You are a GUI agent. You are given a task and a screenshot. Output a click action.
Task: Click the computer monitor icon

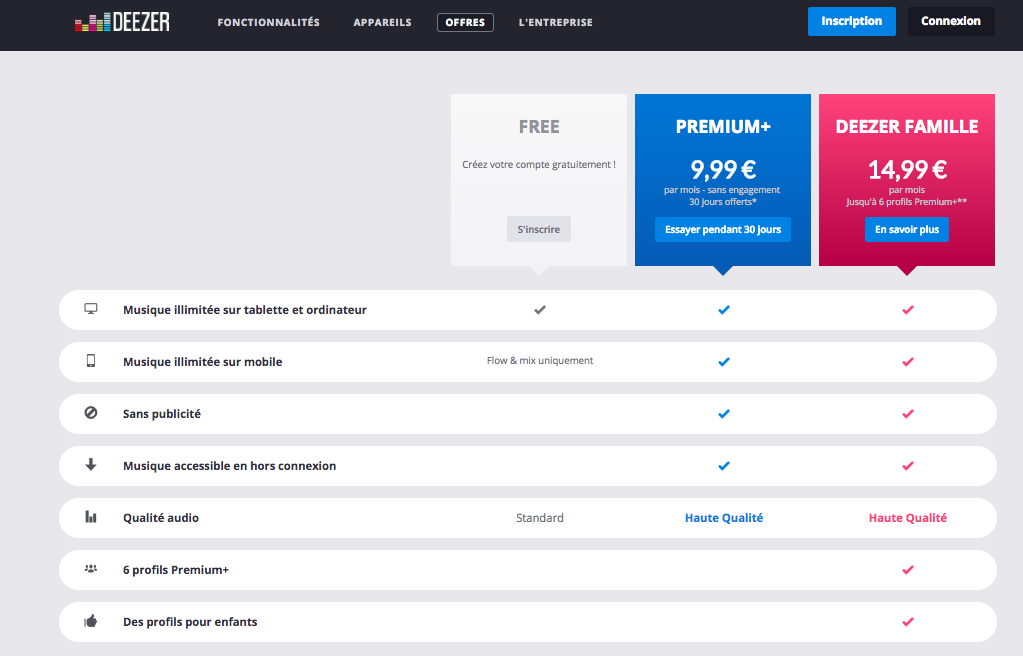pyautogui.click(x=91, y=309)
